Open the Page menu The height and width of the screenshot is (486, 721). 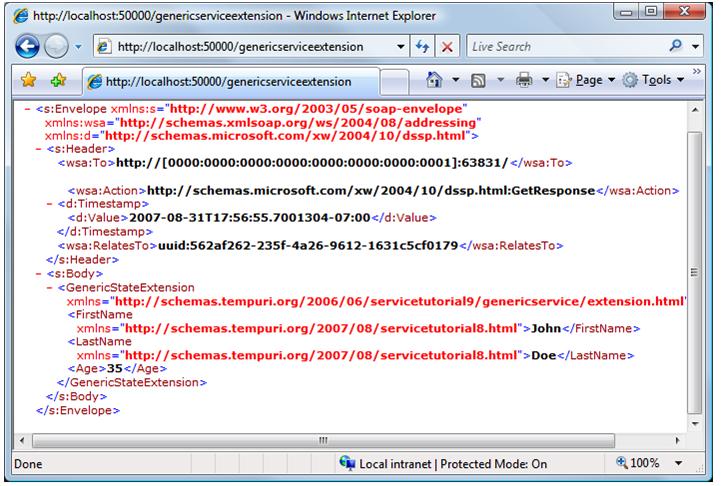[585, 80]
